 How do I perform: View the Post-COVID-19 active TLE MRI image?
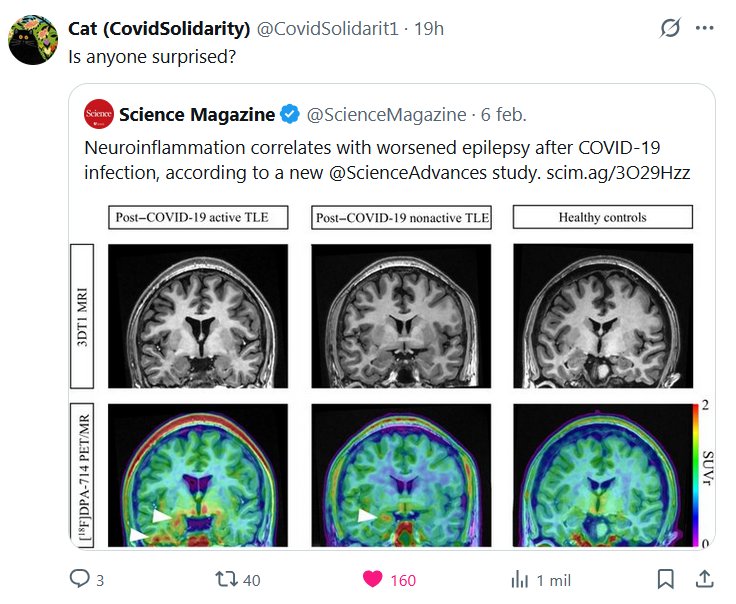click(198, 316)
